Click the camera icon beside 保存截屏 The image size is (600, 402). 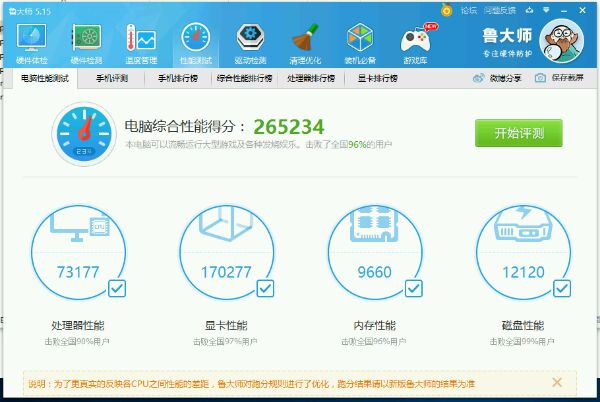tap(540, 78)
